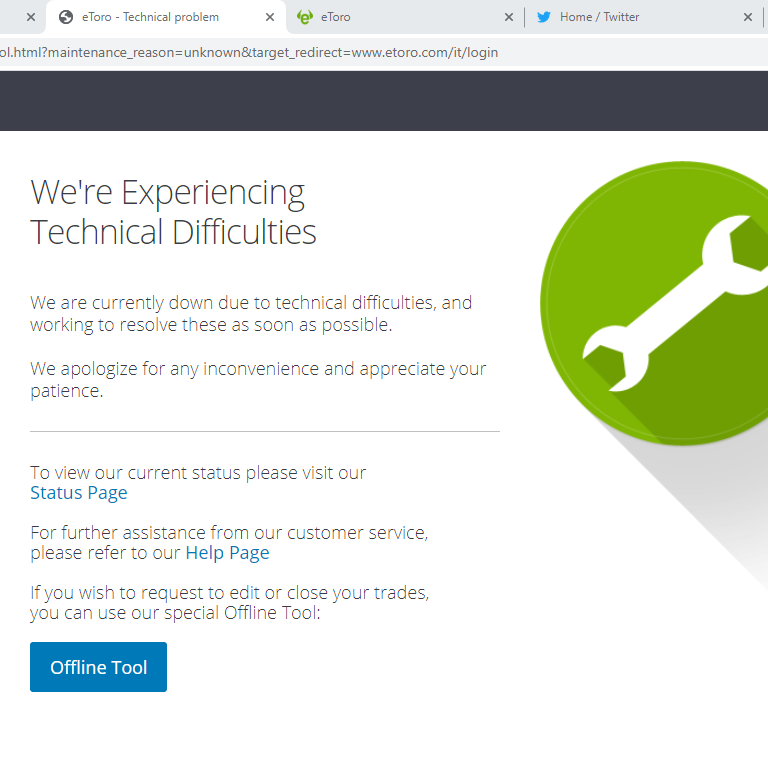
Task: Open the Help Page link
Action: pos(228,553)
